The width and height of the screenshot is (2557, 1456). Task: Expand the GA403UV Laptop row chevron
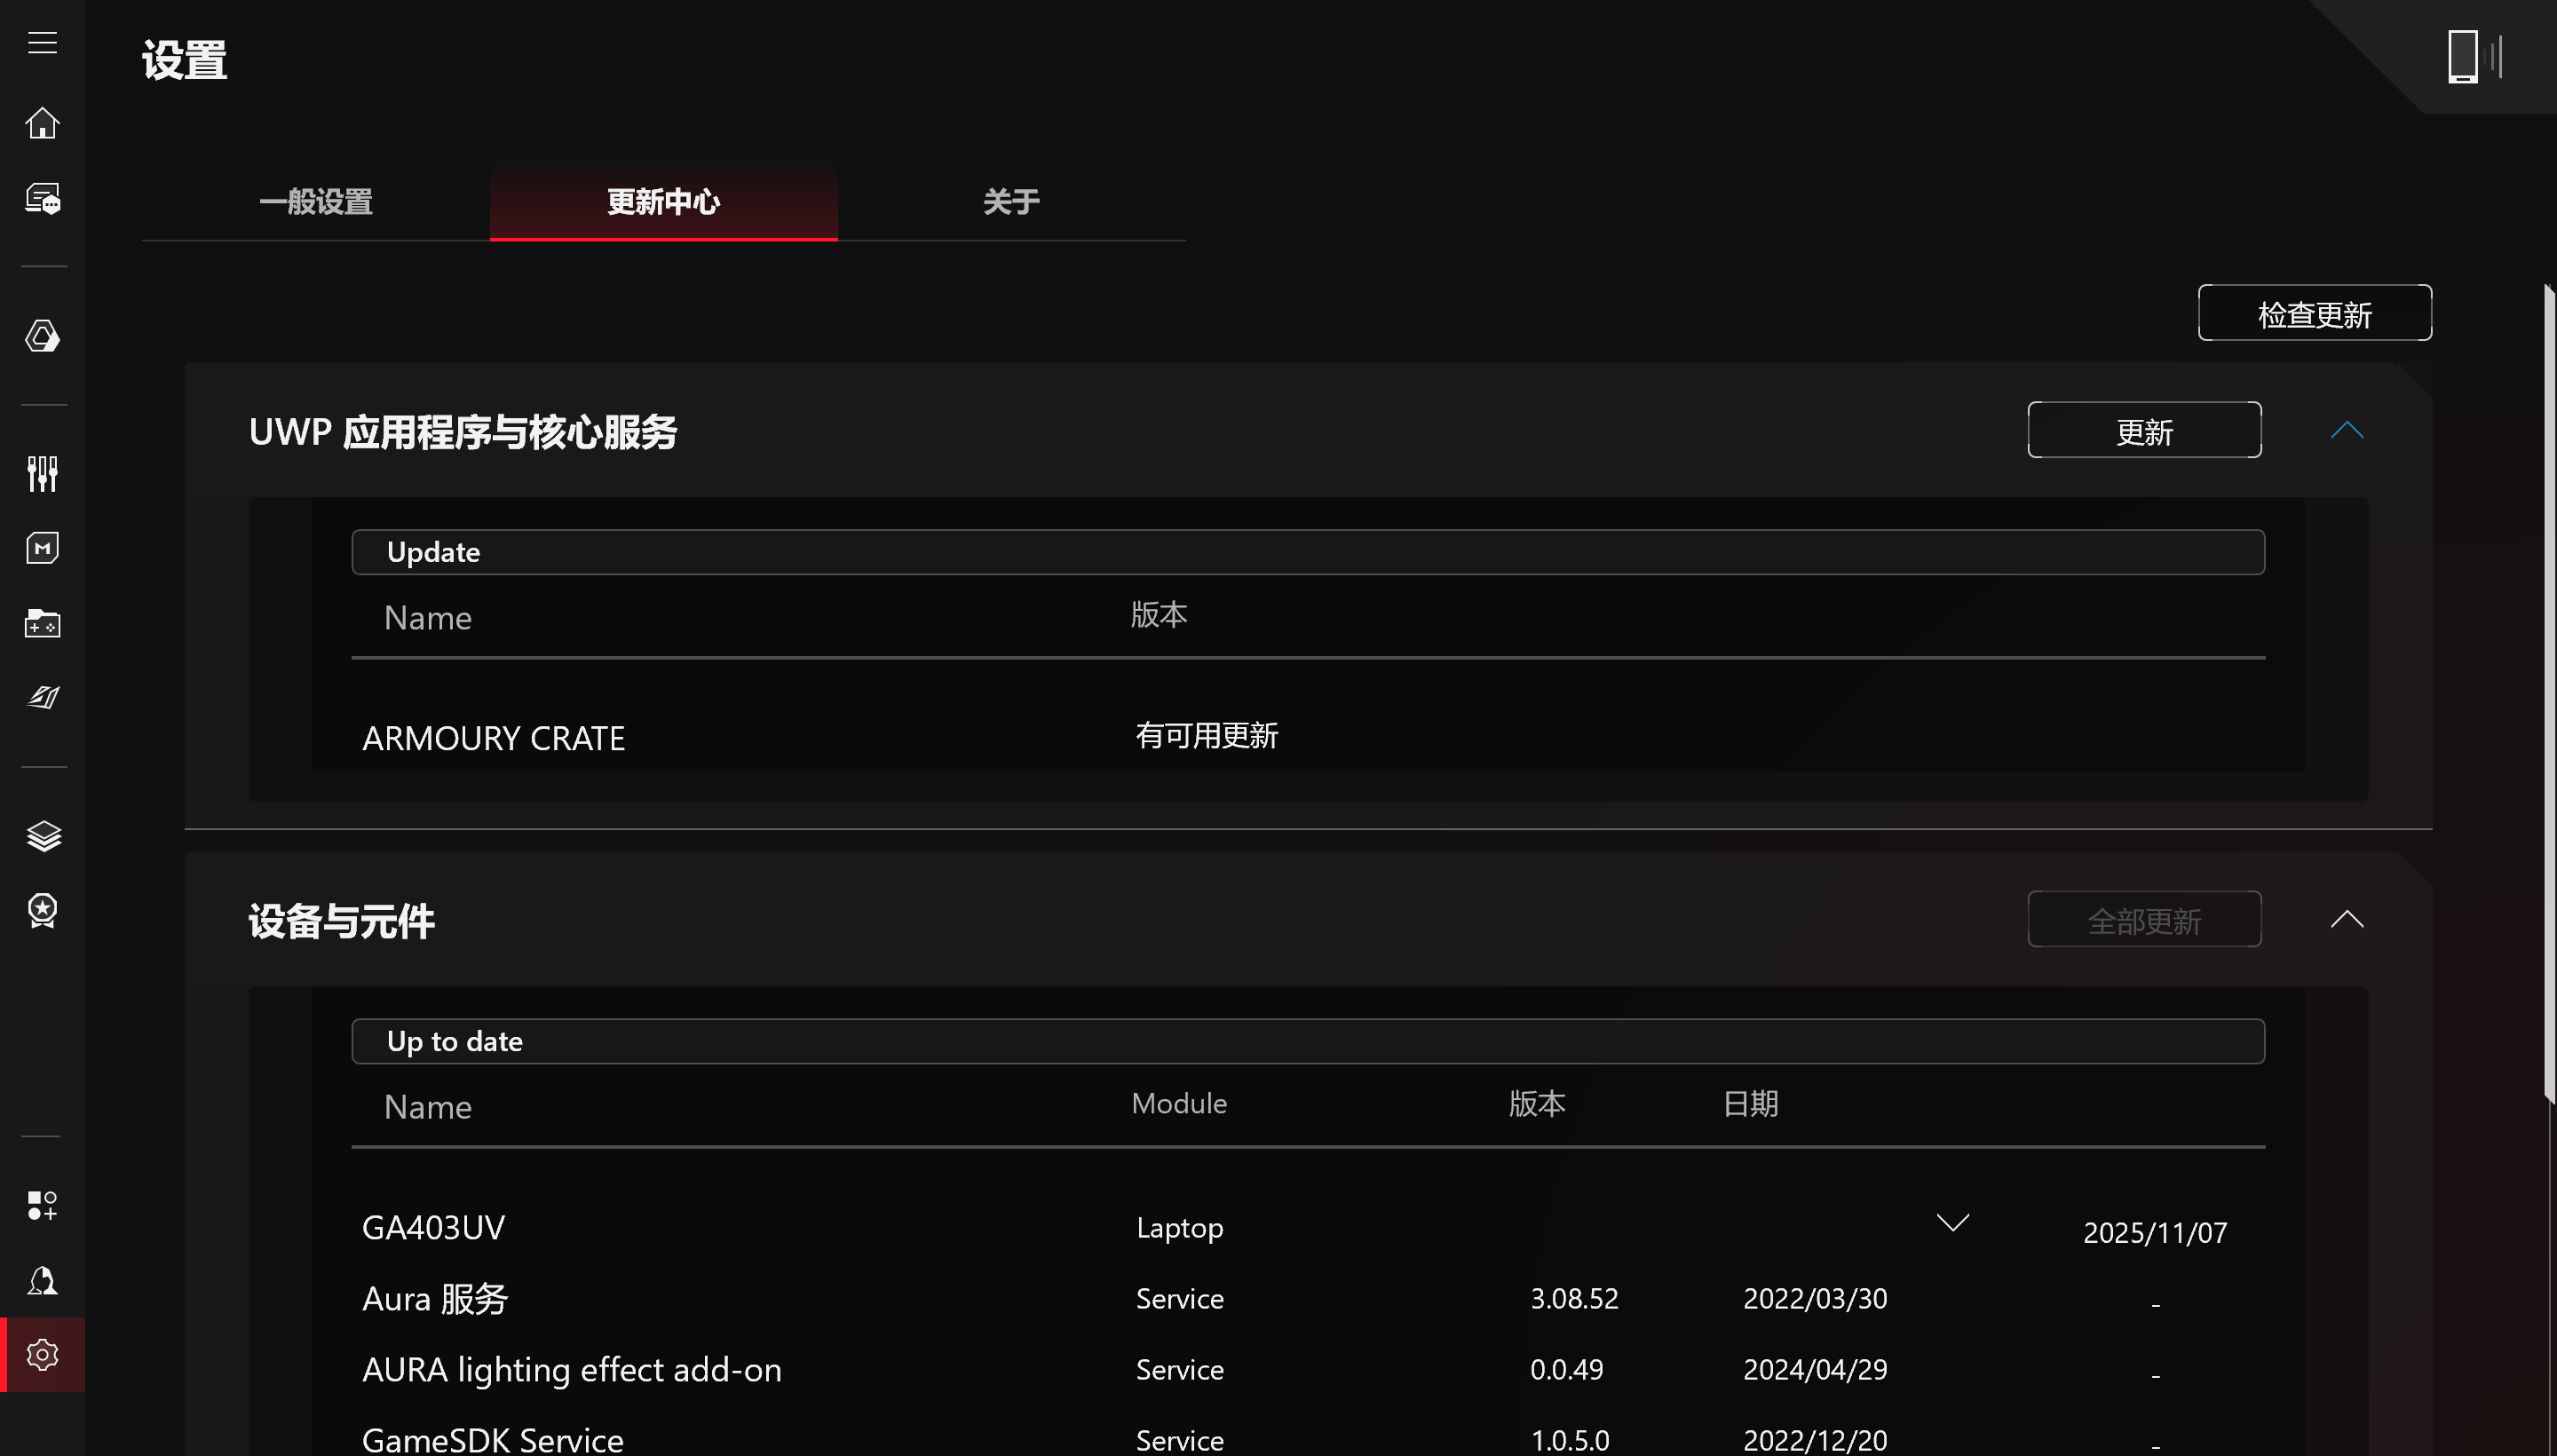tap(1952, 1223)
